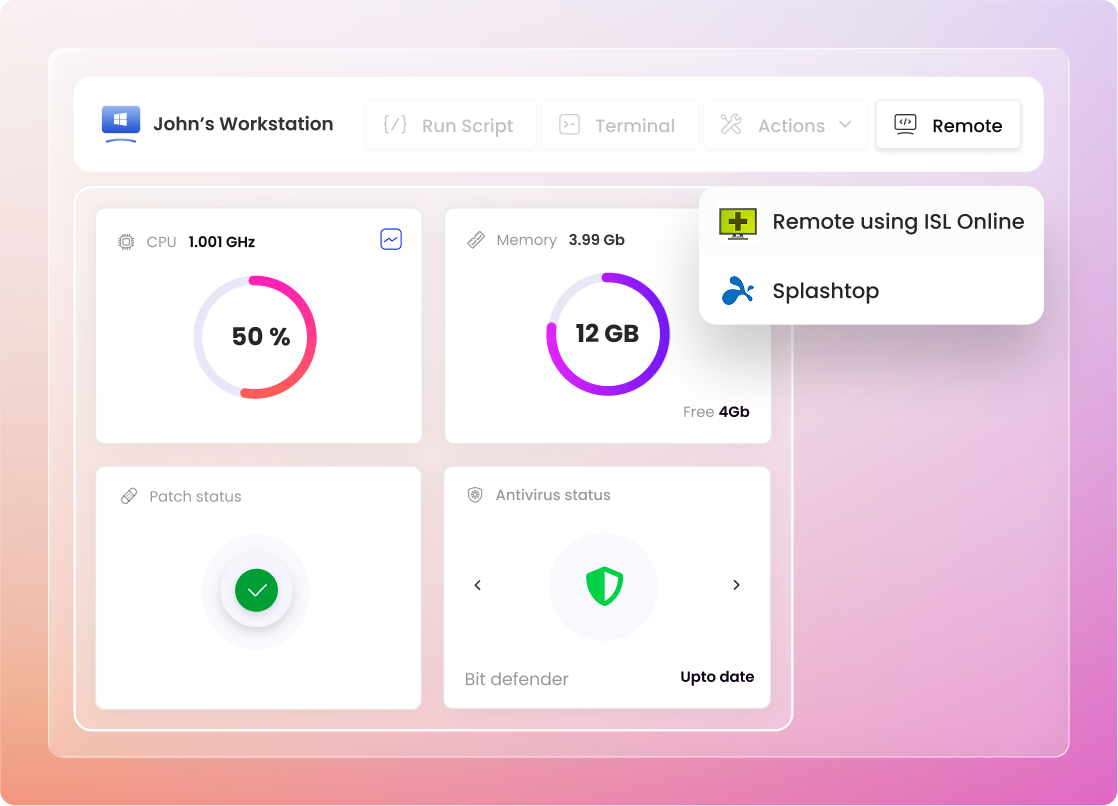Click the Run Script button
Image resolution: width=1118 pixels, height=806 pixels.
[450, 125]
